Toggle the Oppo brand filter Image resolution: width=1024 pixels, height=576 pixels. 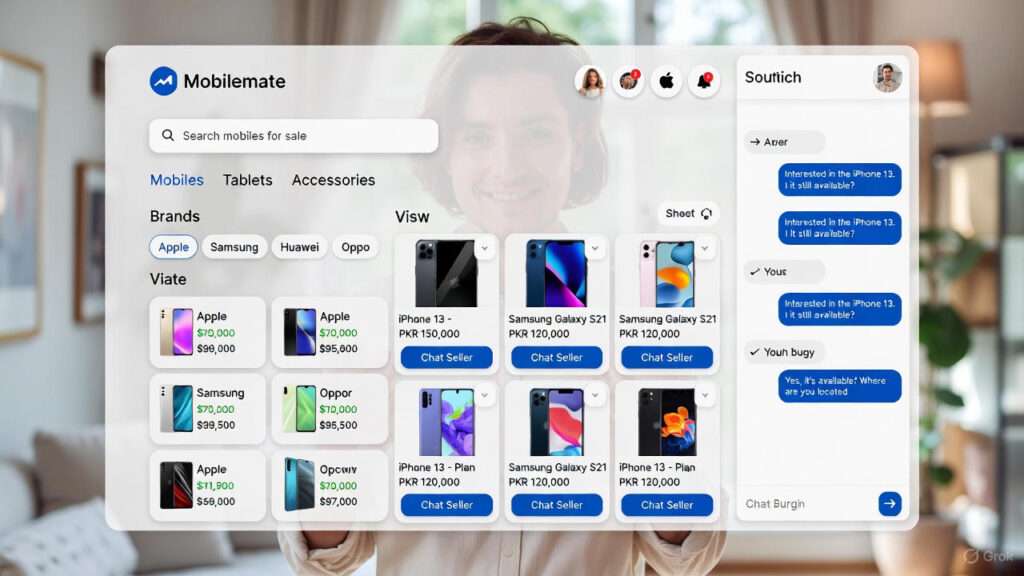point(356,247)
